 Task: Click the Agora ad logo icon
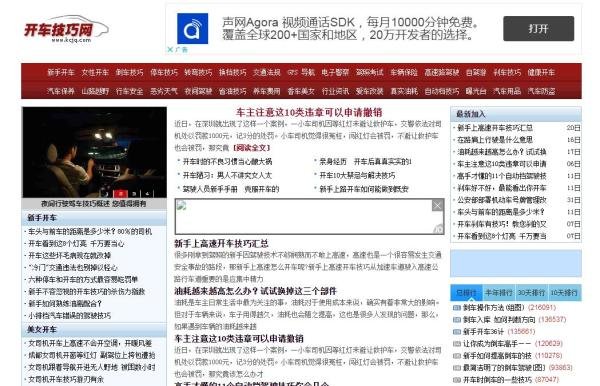click(x=192, y=29)
